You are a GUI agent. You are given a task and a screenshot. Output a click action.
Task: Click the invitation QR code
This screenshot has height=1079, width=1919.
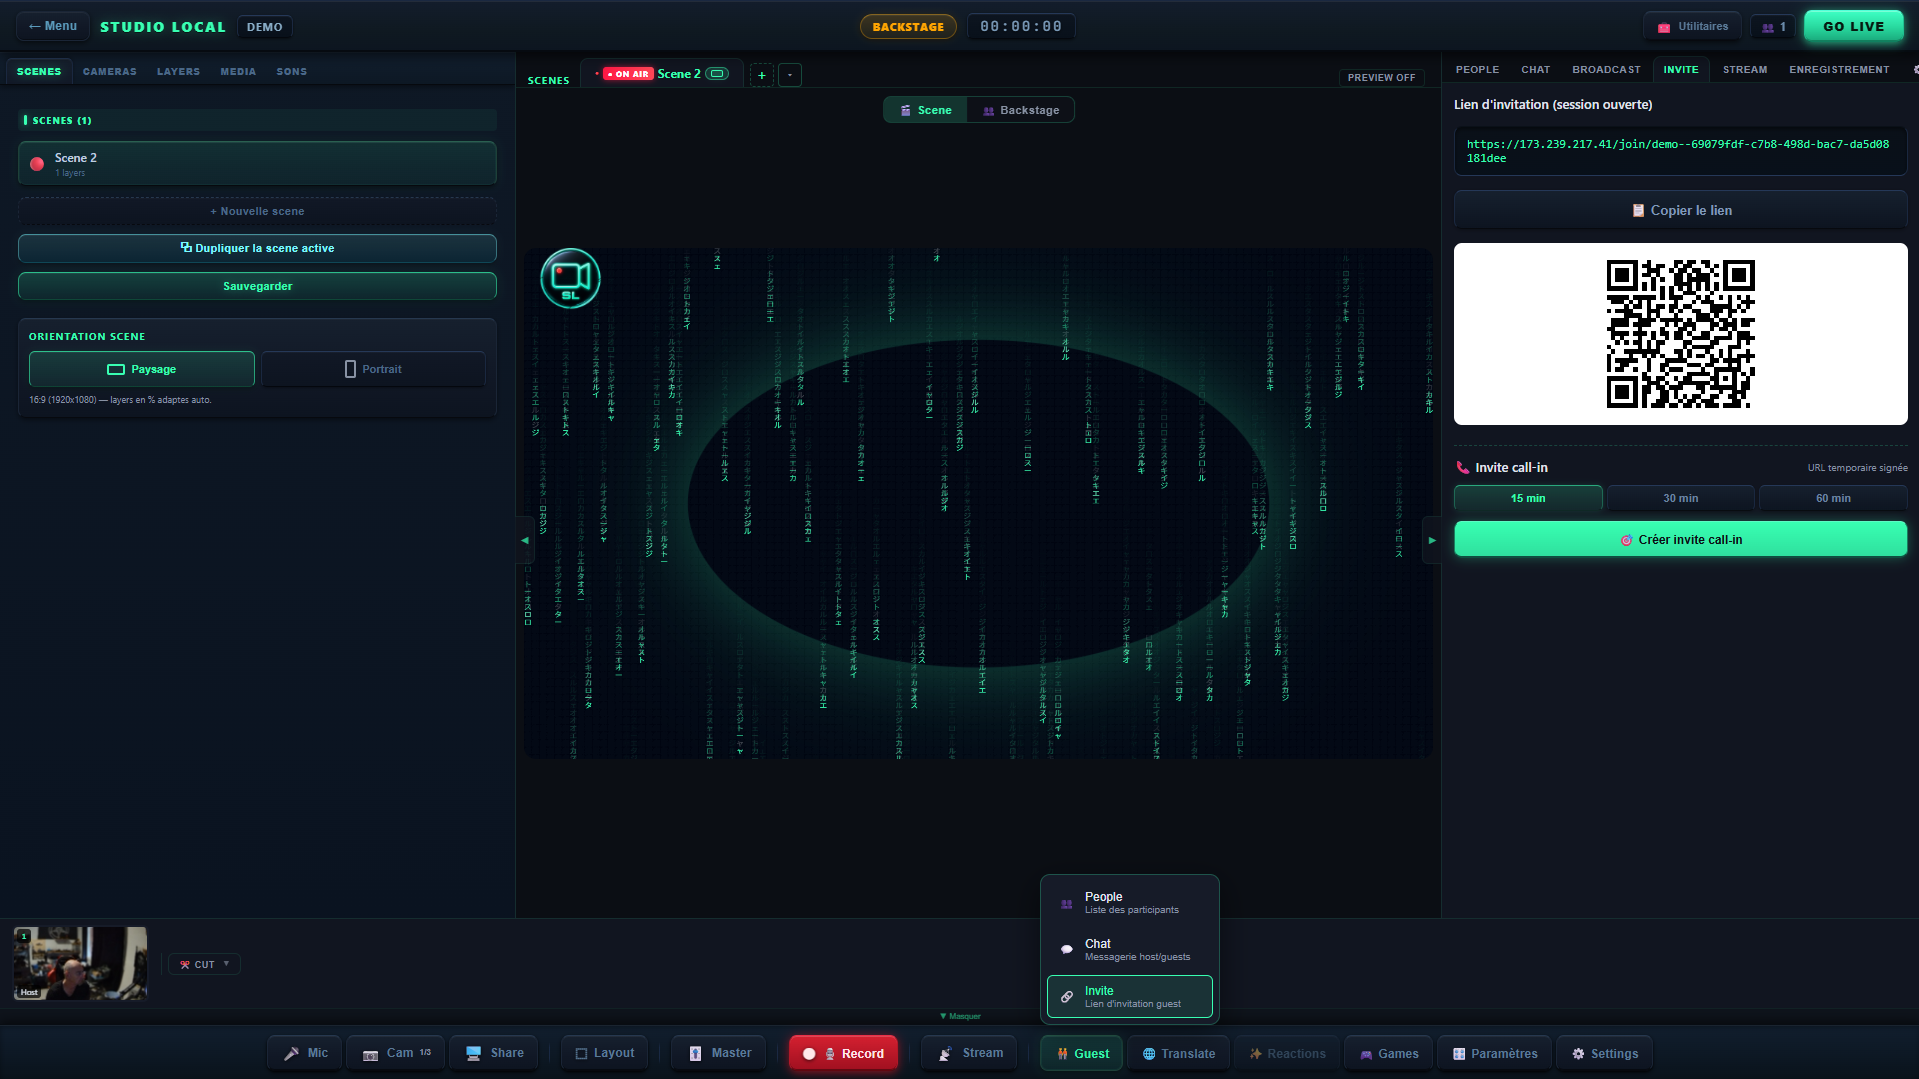[x=1680, y=334]
